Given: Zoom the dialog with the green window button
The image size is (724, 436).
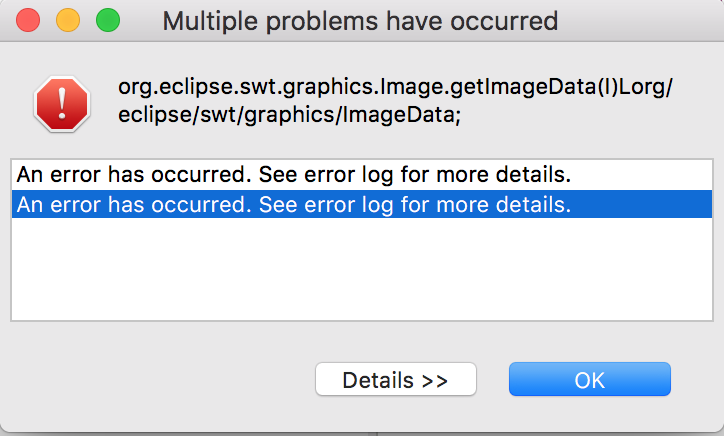Looking at the screenshot, I should tap(108, 21).
